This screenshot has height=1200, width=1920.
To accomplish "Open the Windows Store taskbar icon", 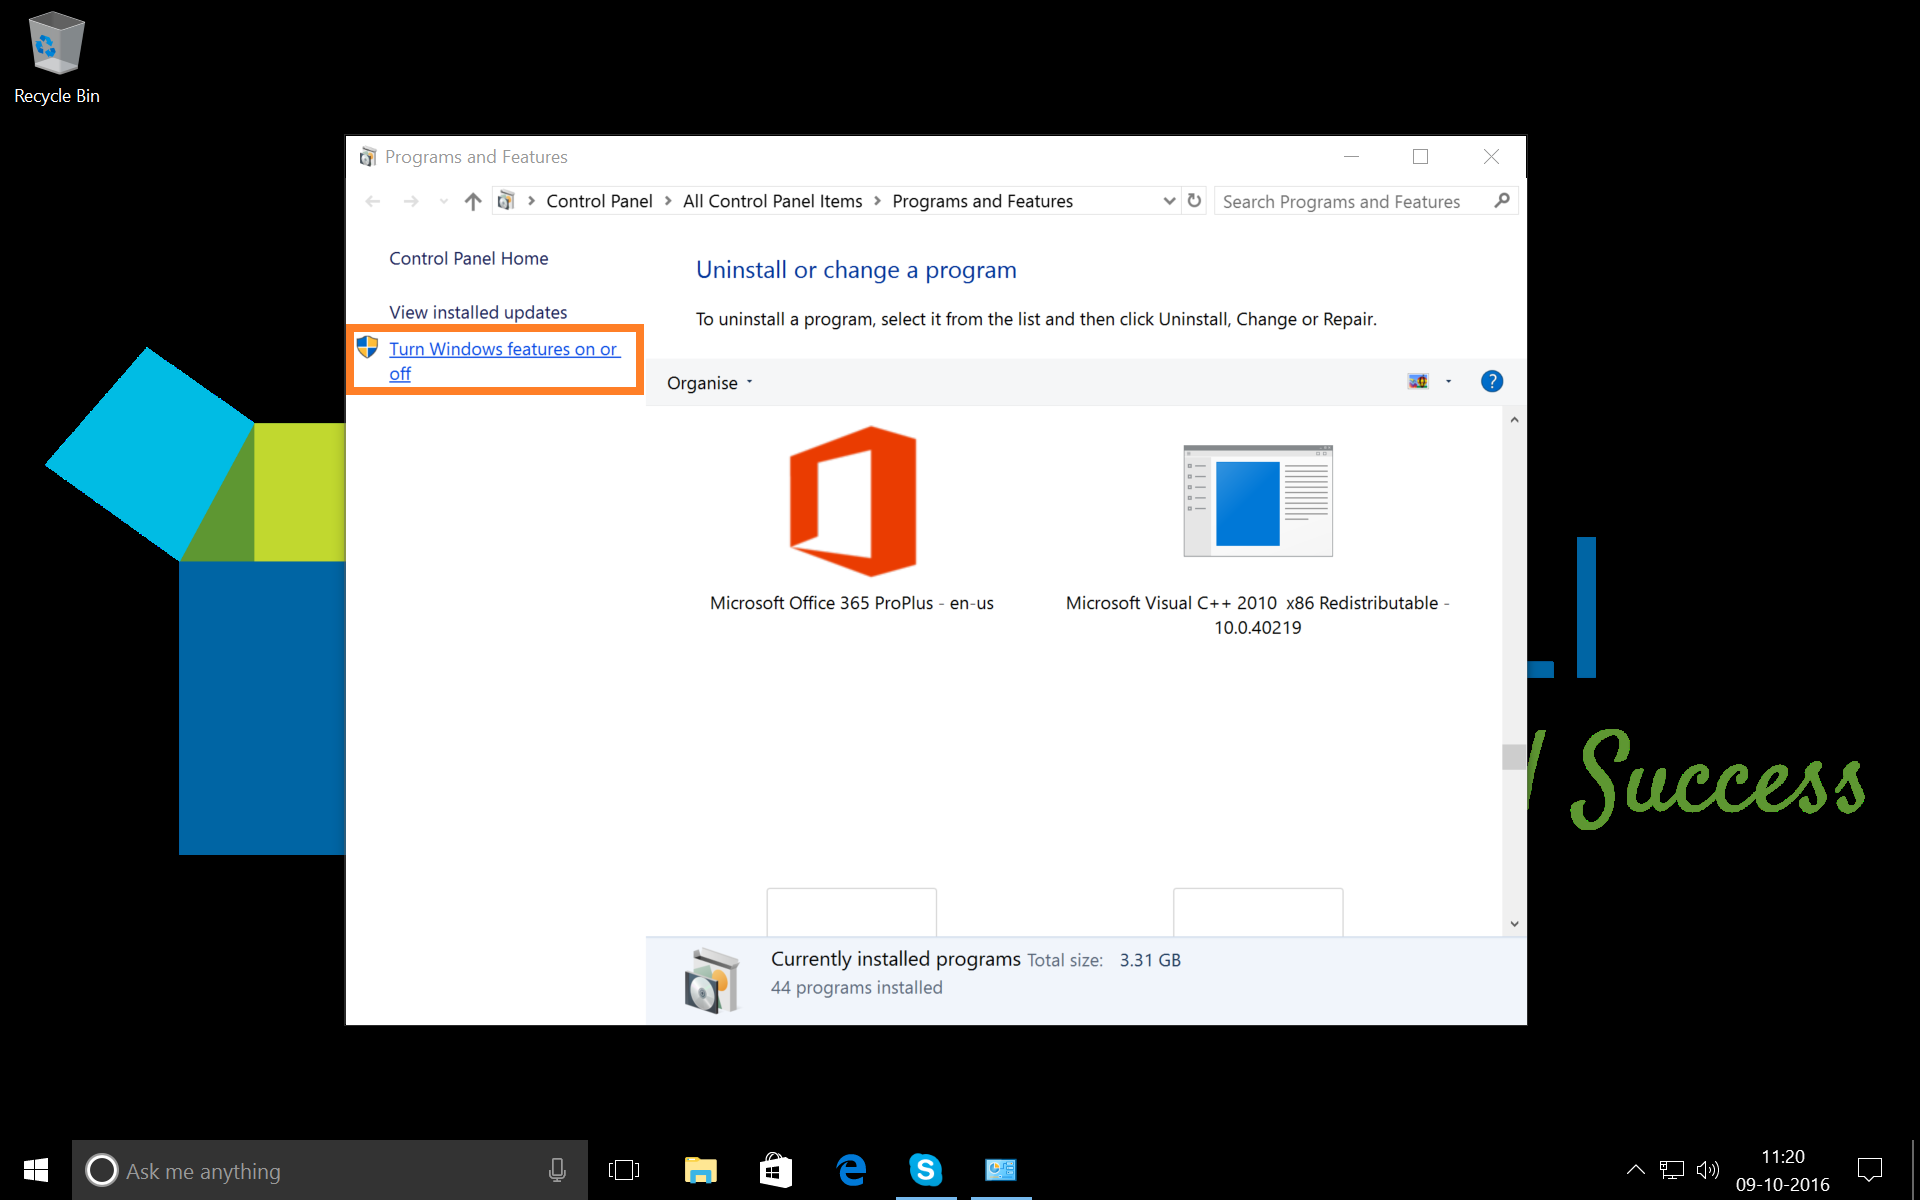I will point(776,1170).
